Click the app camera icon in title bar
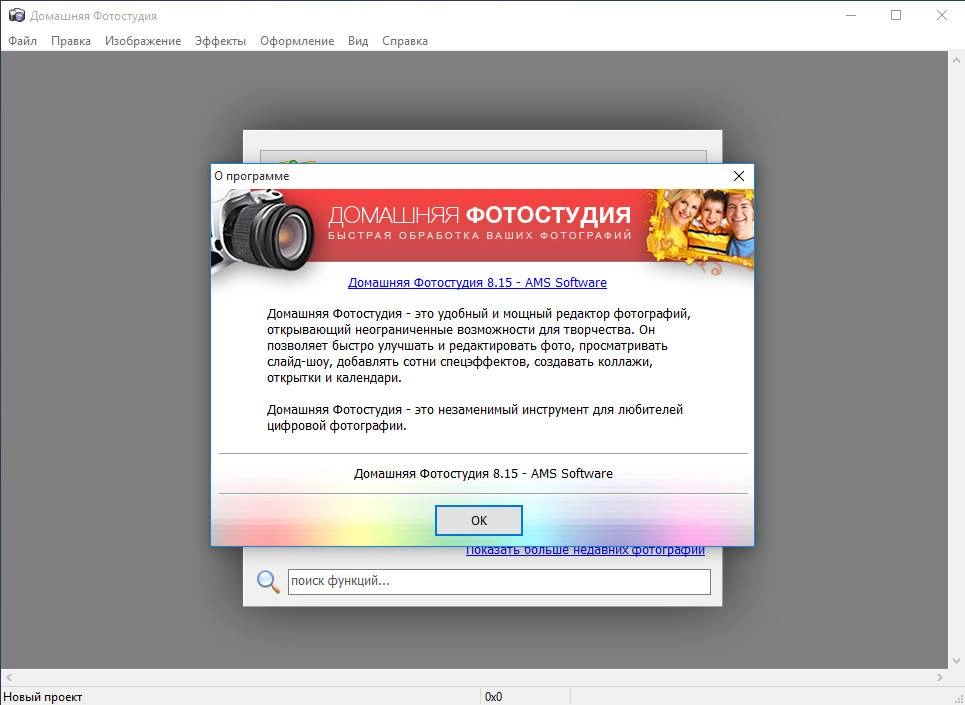The image size is (965, 705). coord(17,15)
